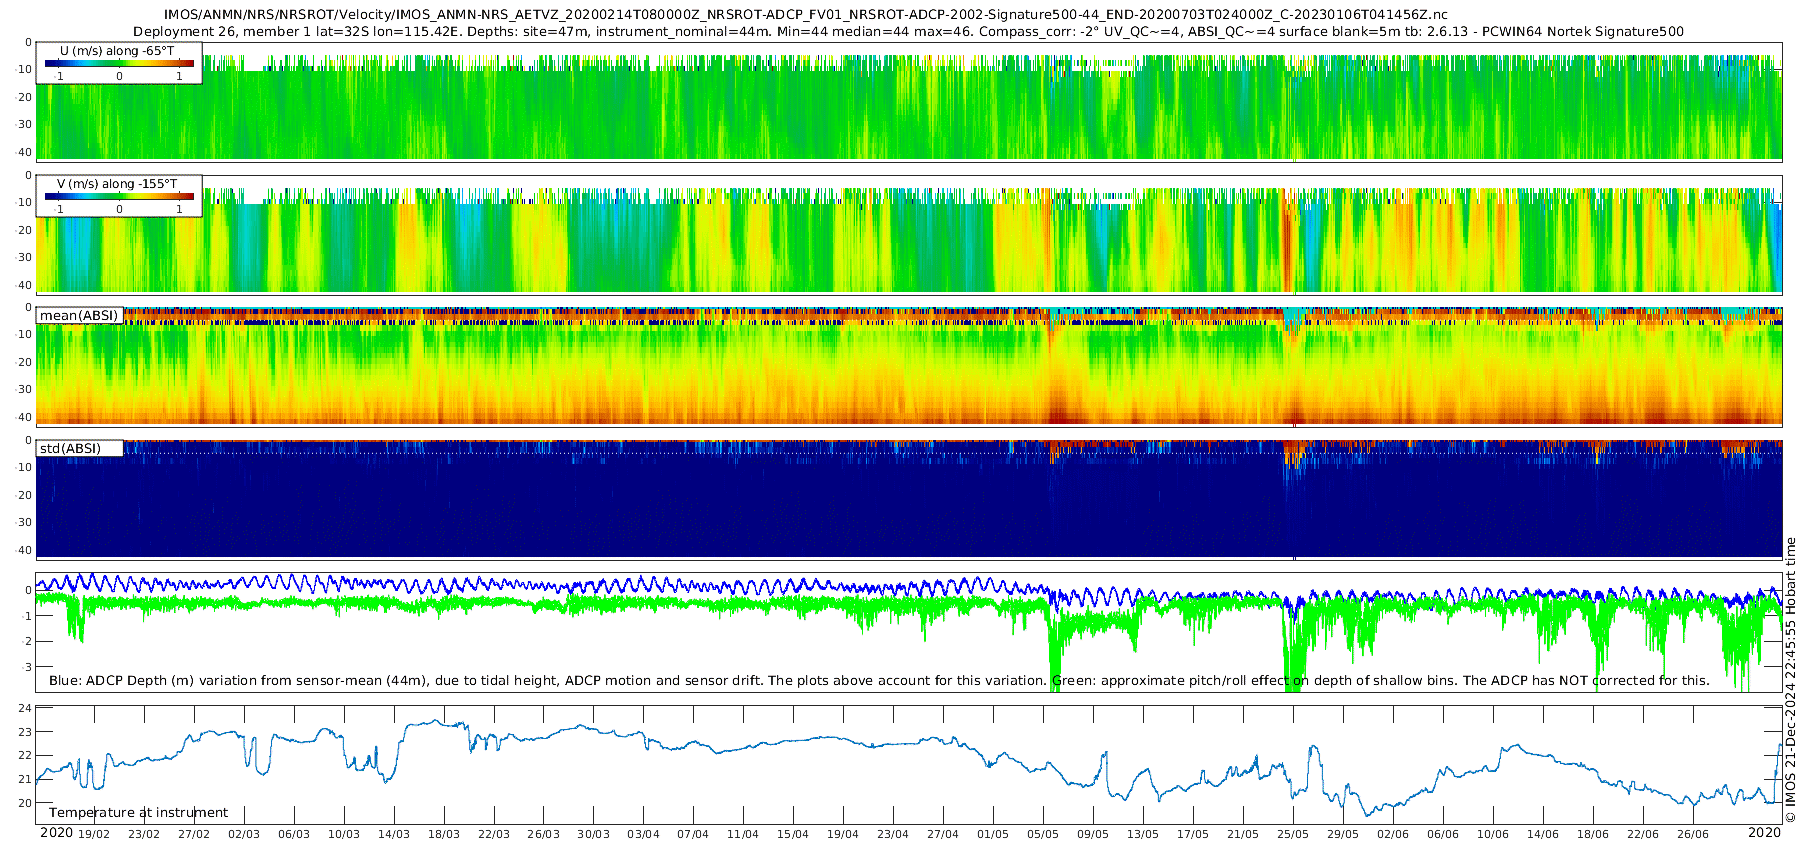Click the U velocity colorbar legend
Viewport: 1800px width, 850px height.
coord(119,64)
